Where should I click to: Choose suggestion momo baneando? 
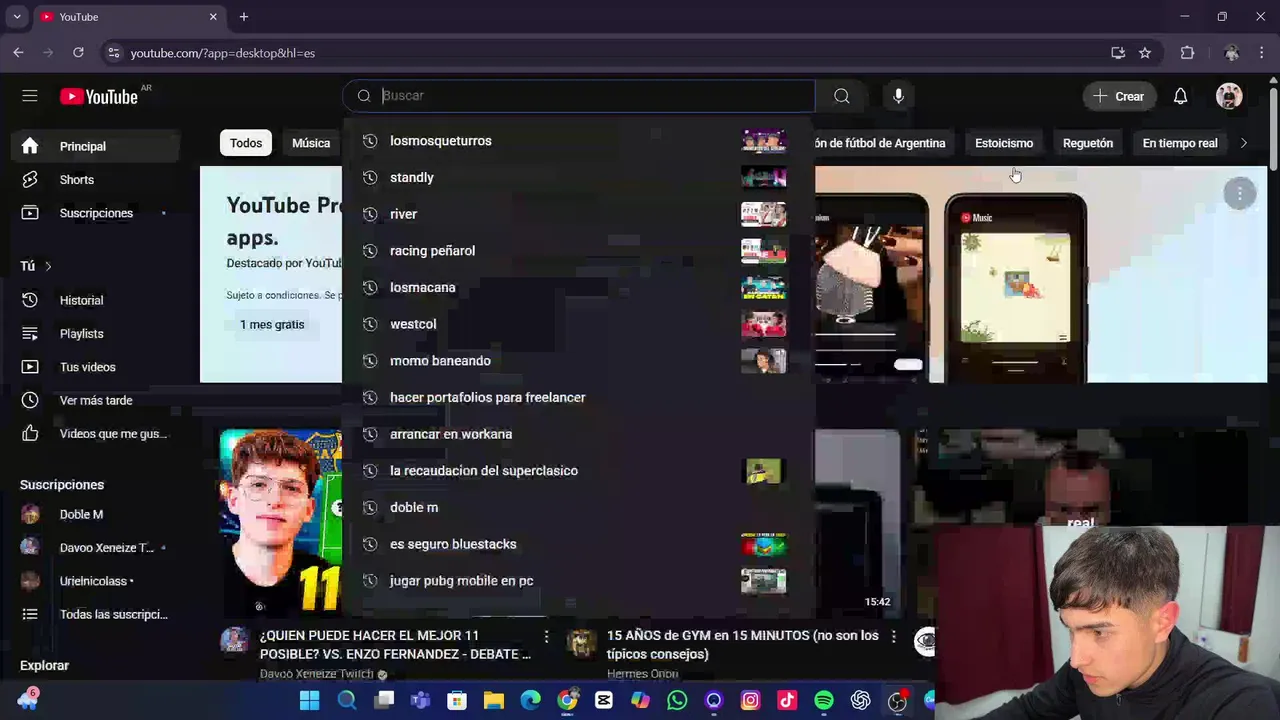pyautogui.click(x=579, y=361)
